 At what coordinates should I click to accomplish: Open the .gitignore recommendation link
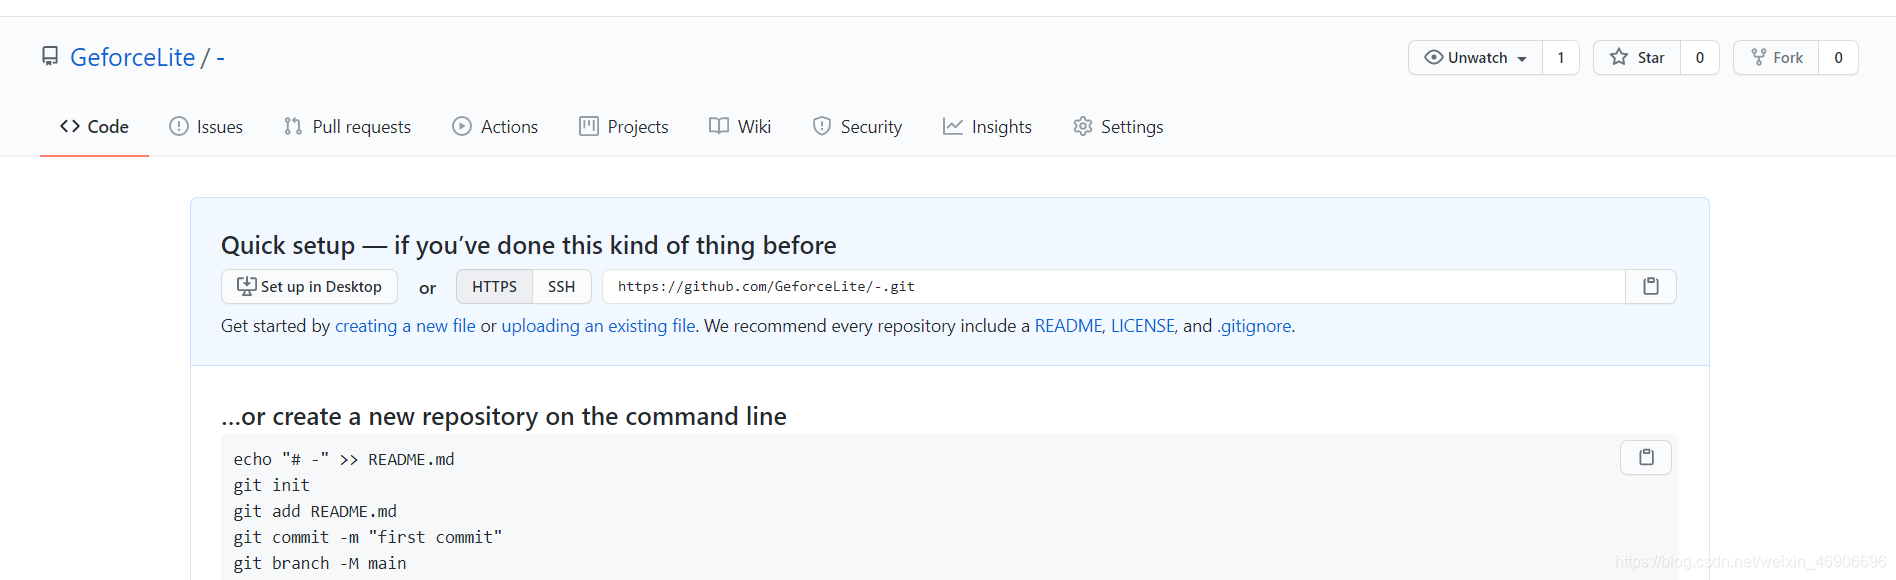1254,325
